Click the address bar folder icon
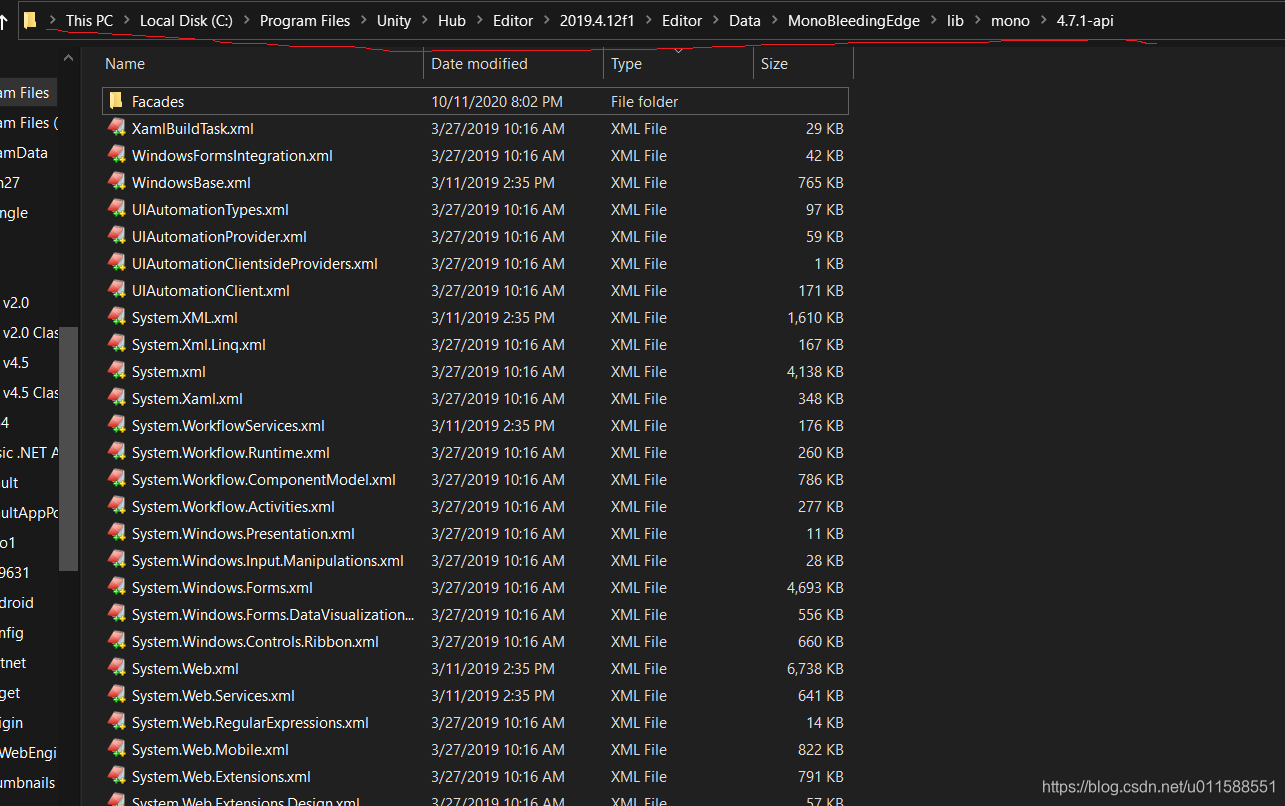This screenshot has width=1285, height=806. tap(30, 20)
